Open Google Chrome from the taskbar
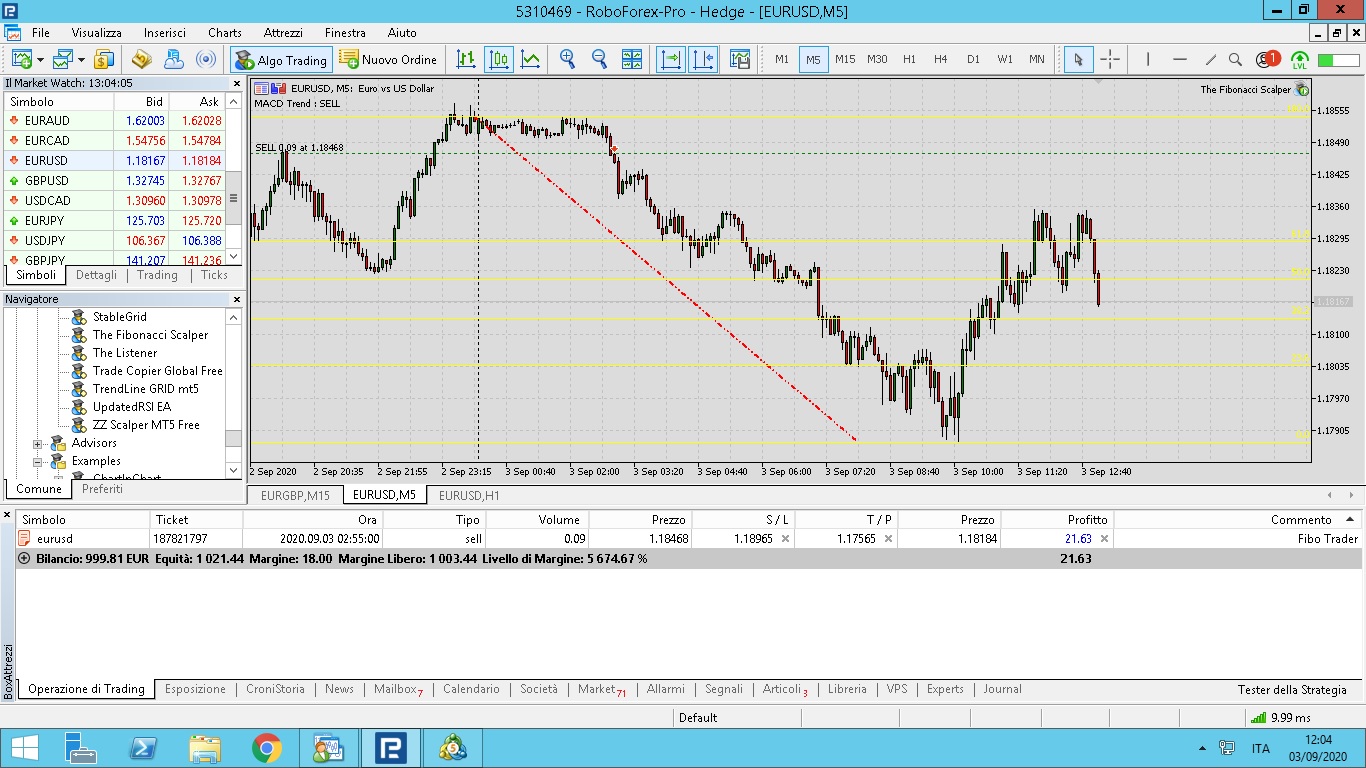Image resolution: width=1366 pixels, height=768 pixels. pos(266,748)
